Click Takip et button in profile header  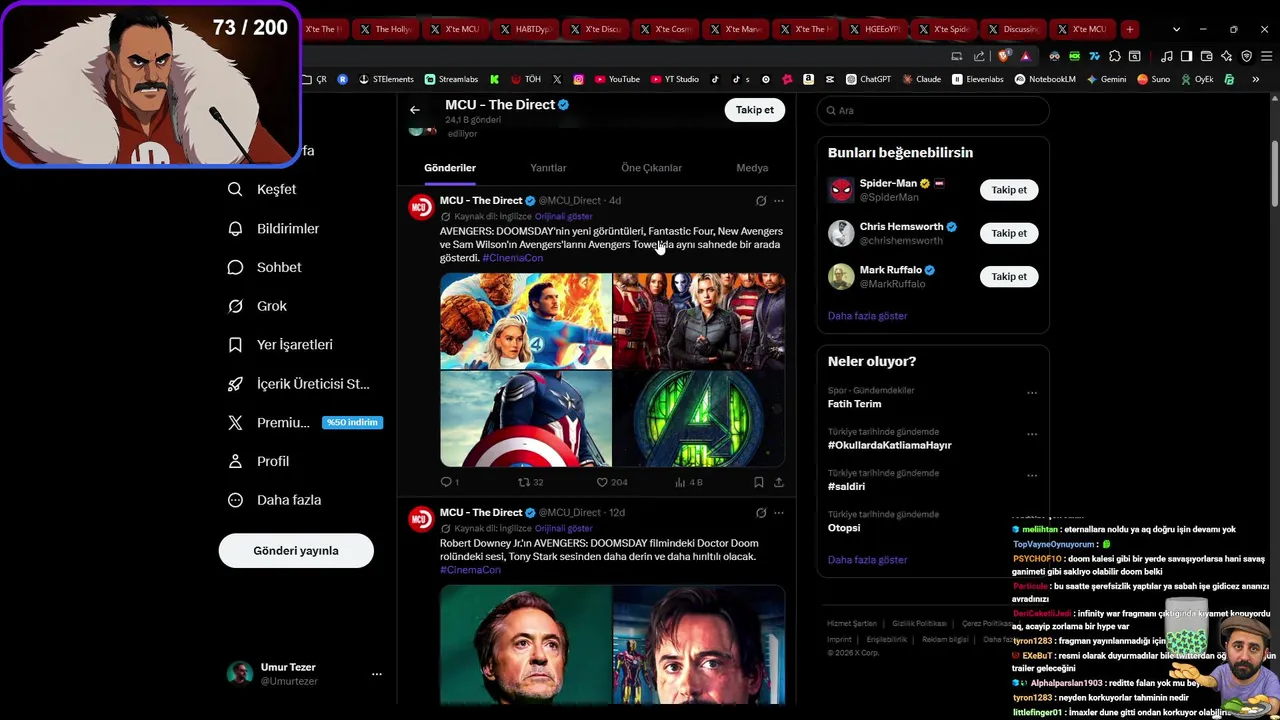click(755, 110)
